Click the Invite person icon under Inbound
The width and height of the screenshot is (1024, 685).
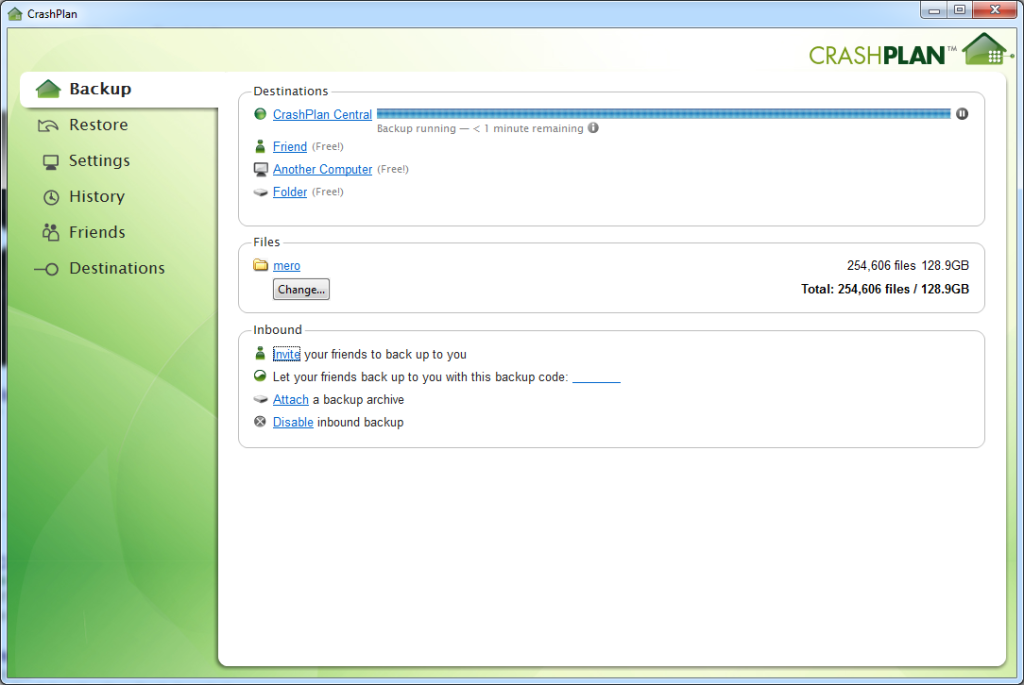260,353
